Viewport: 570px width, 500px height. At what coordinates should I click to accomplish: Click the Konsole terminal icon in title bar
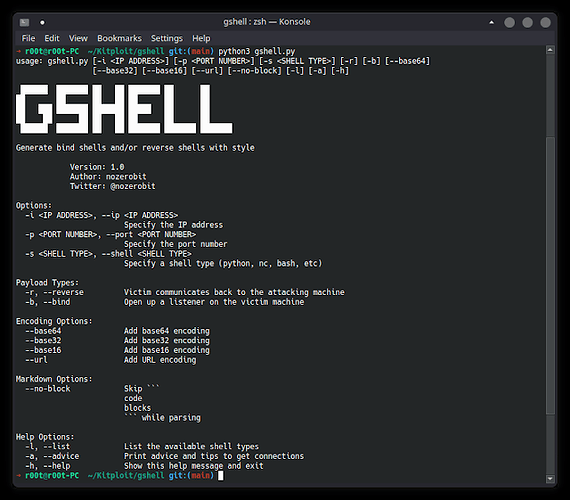pos(24,22)
